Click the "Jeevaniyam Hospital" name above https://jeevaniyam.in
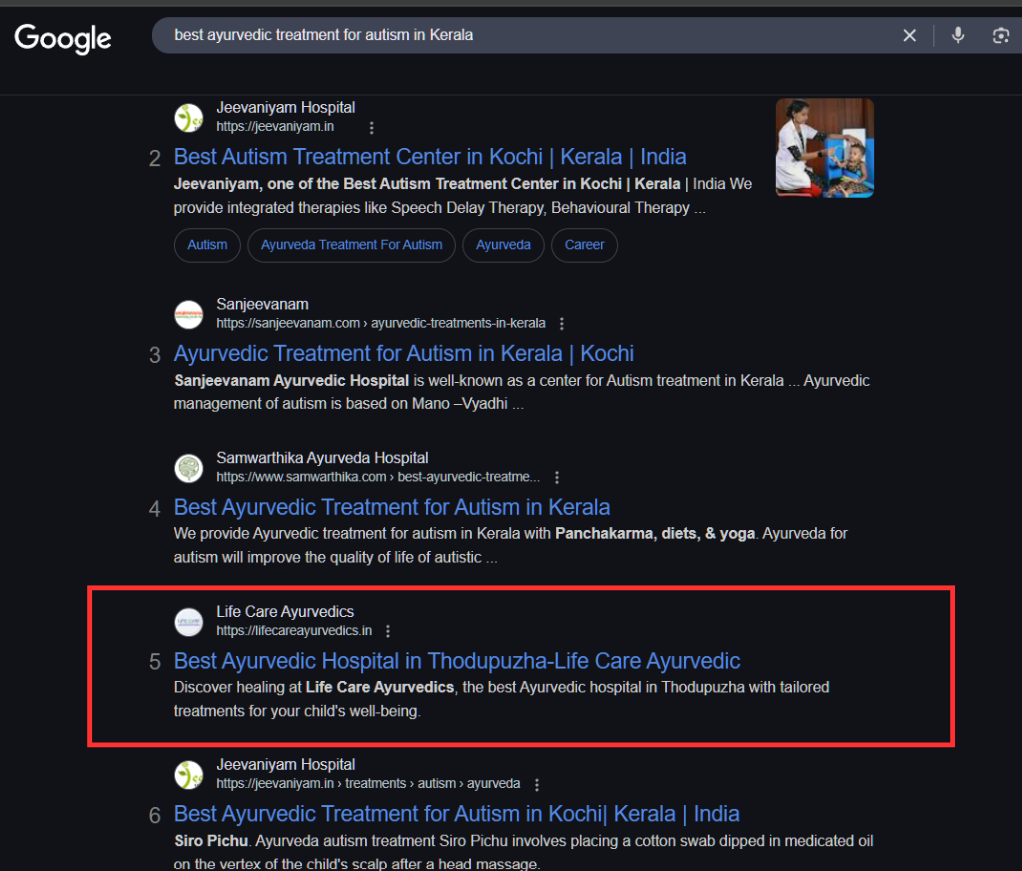This screenshot has width=1022, height=871. (x=285, y=108)
